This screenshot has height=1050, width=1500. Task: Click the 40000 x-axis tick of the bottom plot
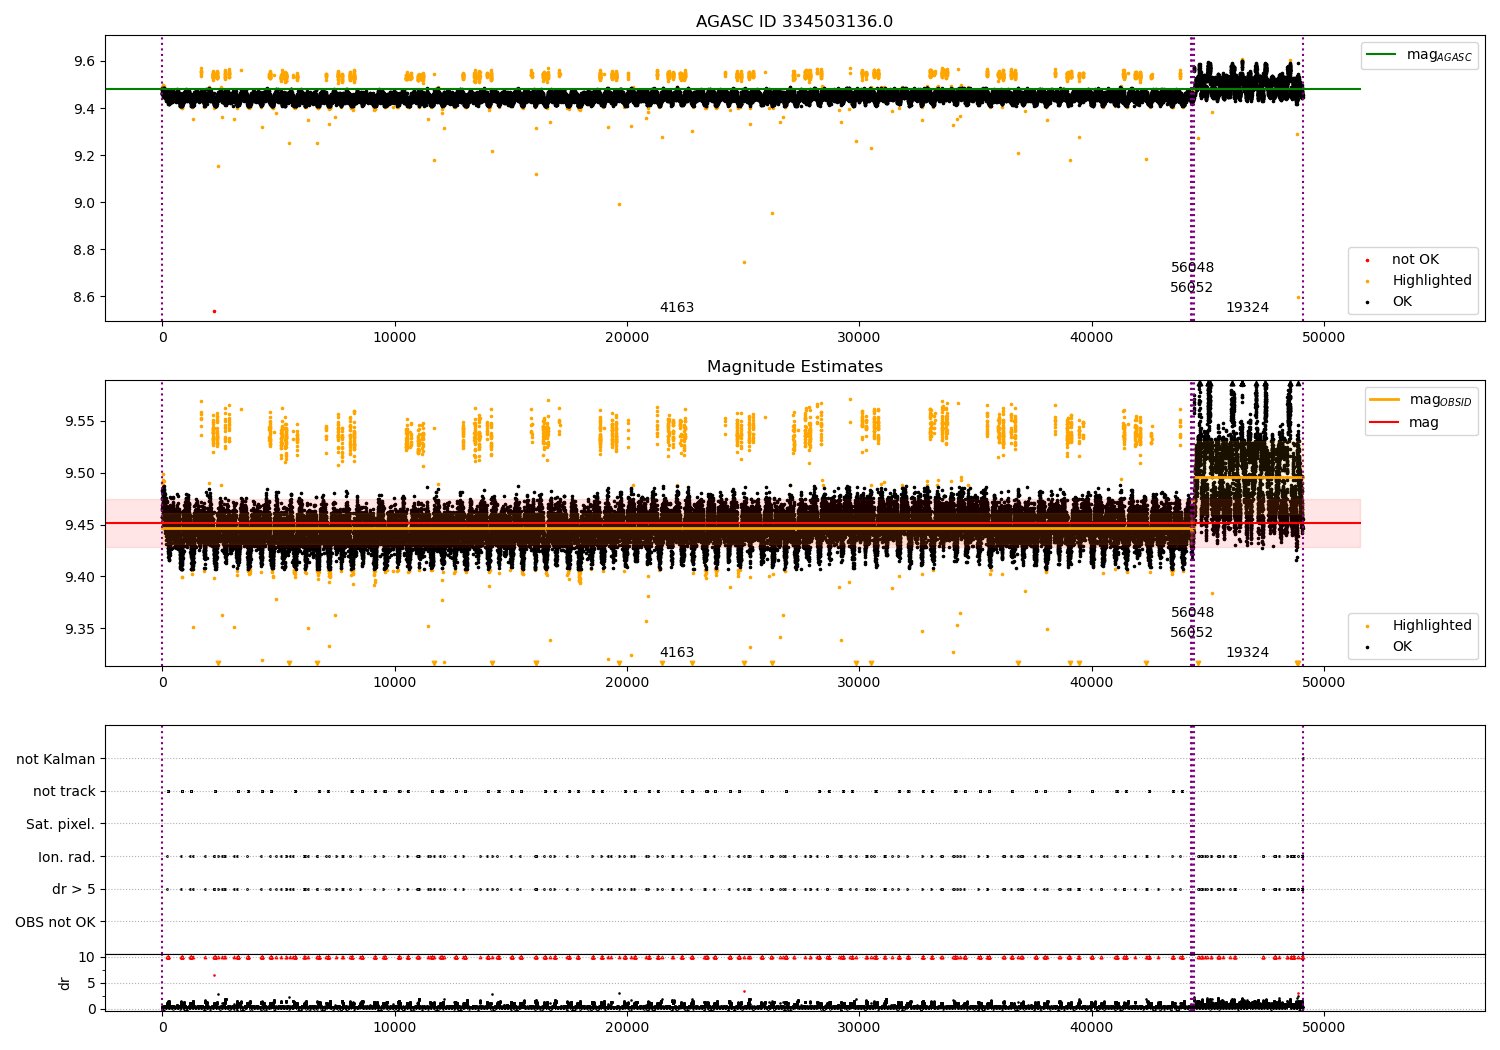point(1091,1027)
